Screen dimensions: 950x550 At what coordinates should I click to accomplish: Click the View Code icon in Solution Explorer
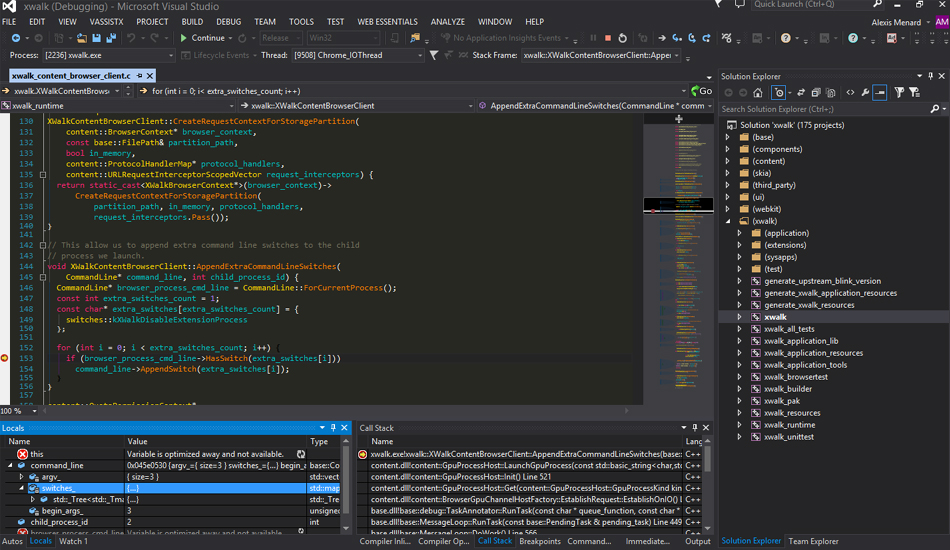[850, 93]
